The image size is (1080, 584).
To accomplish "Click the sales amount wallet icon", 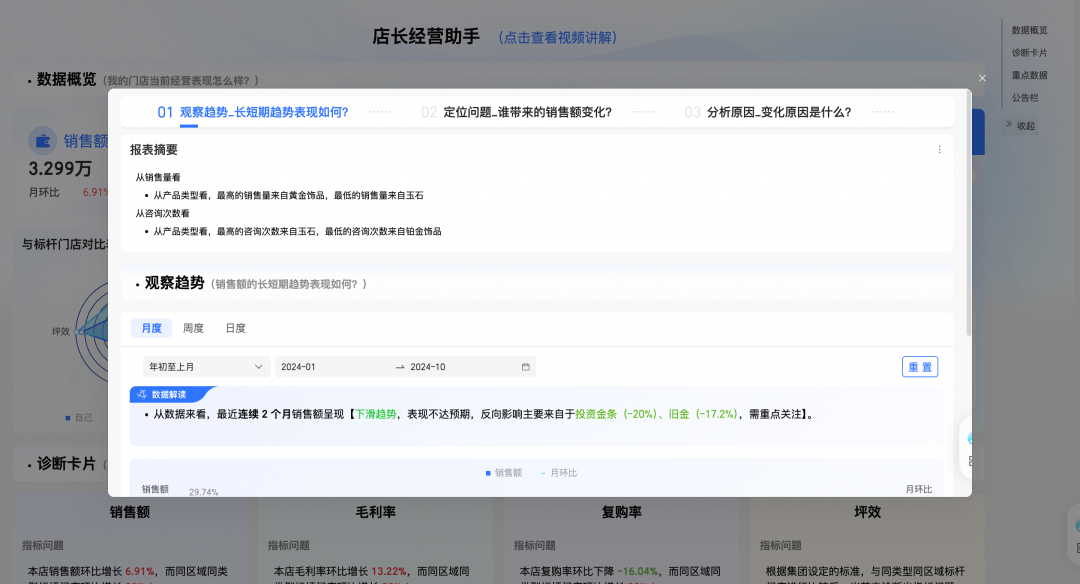I will point(43,140).
